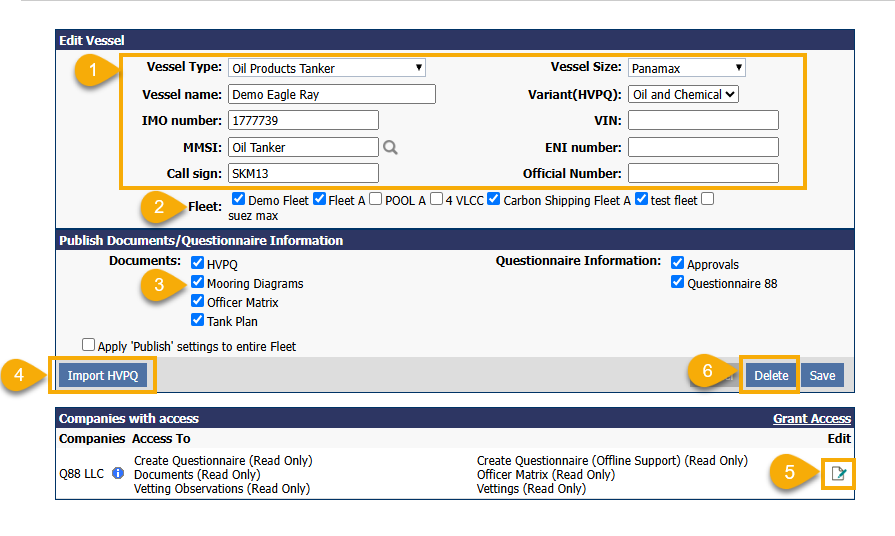Click the Q88 LLC info icon
This screenshot has width=895, height=536.
[x=118, y=474]
